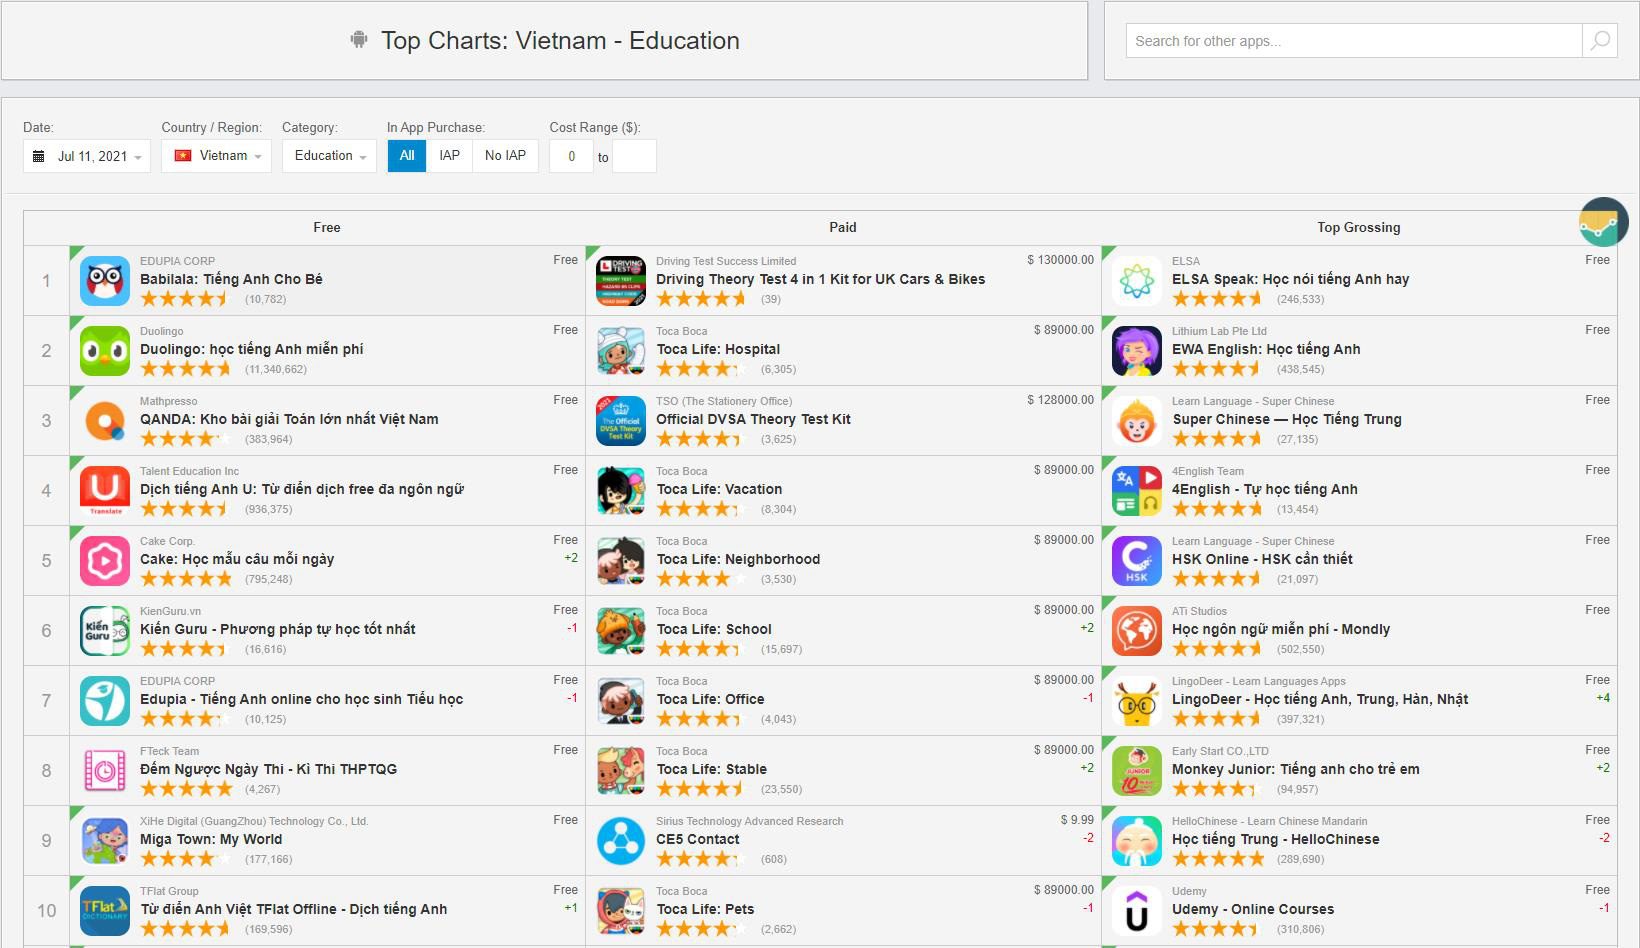Open the Miga Town app icon
Image resolution: width=1640 pixels, height=948 pixels.
pyautogui.click(x=105, y=841)
